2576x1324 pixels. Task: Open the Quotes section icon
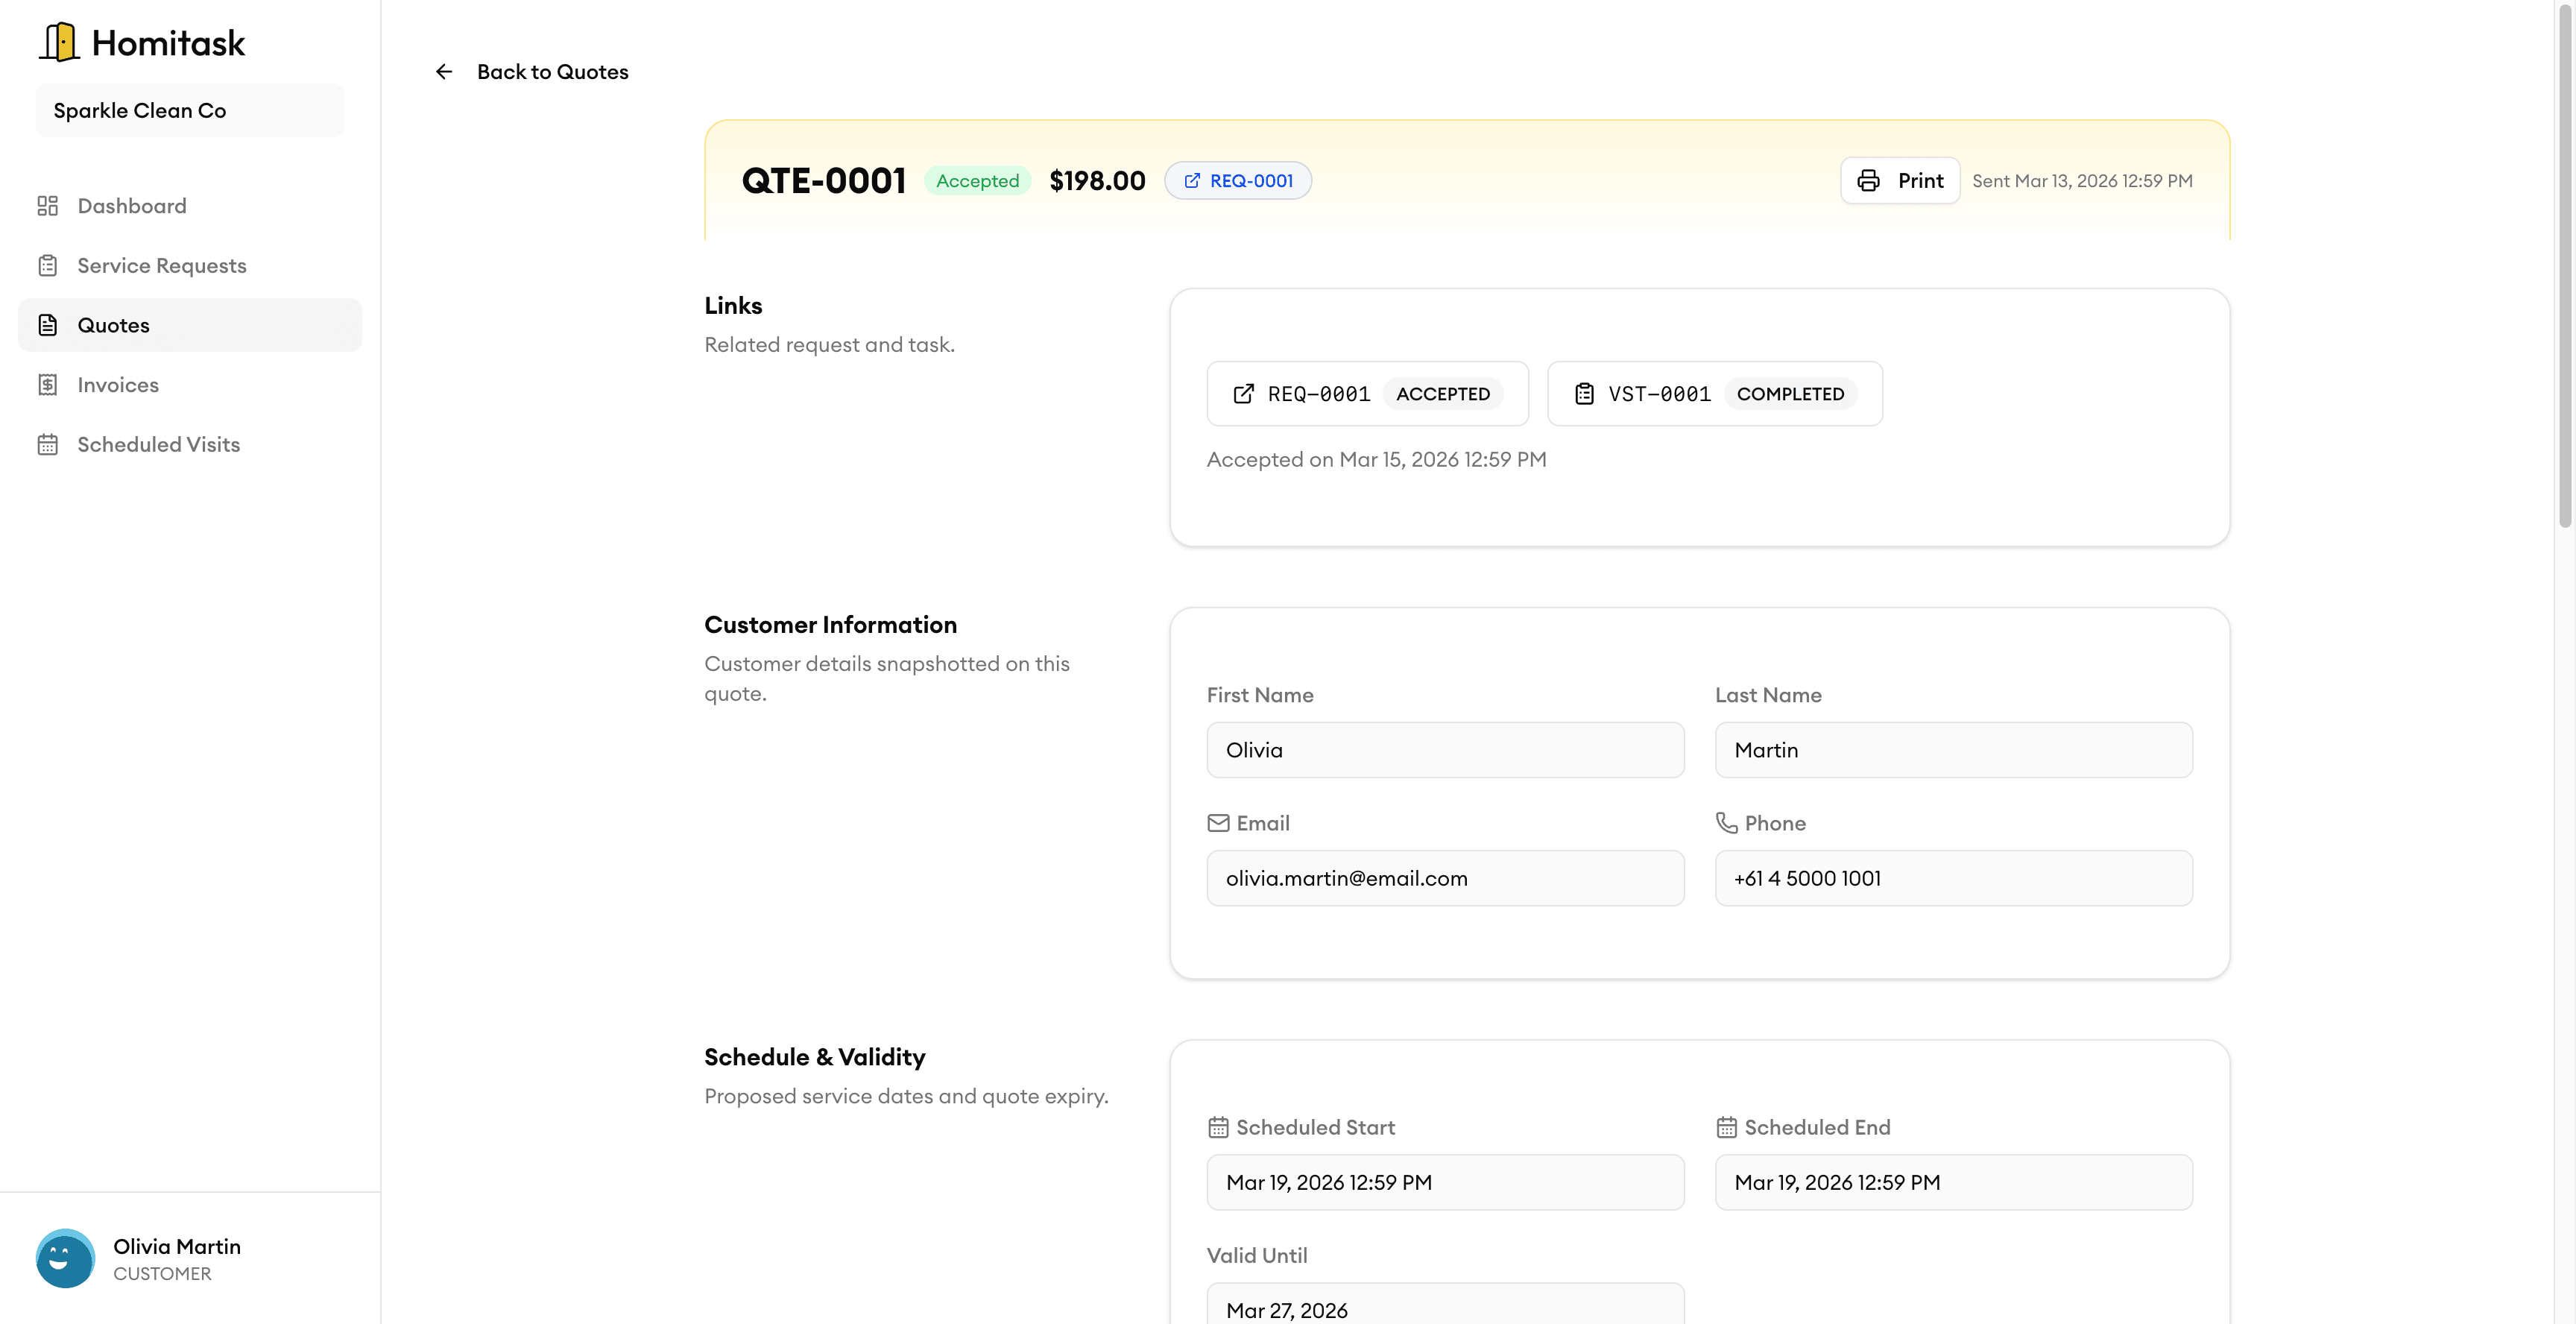coord(49,324)
